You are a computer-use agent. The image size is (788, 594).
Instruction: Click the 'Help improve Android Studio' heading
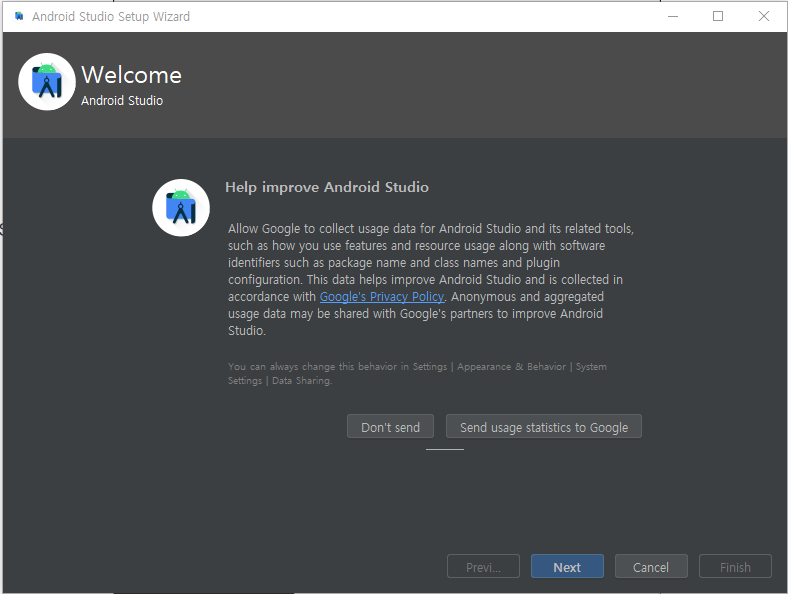click(x=327, y=187)
